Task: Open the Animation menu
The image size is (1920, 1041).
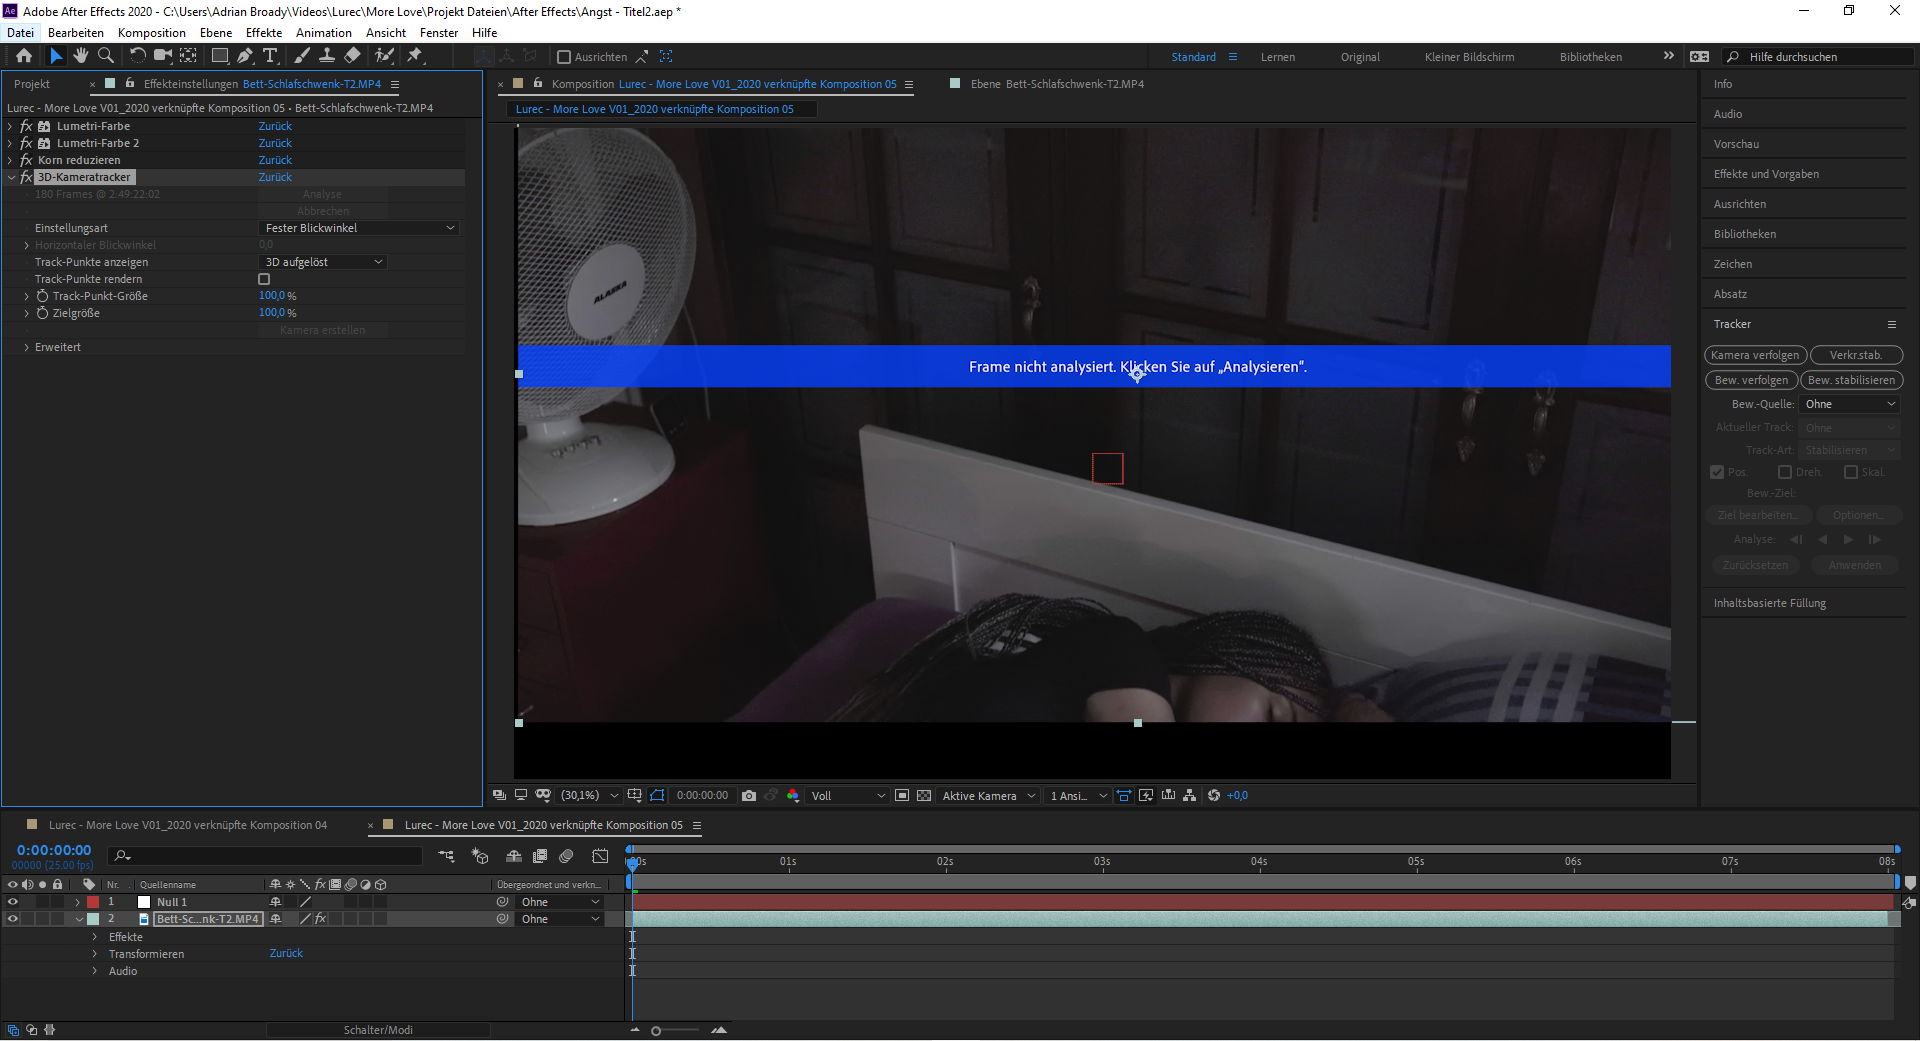Action: [322, 32]
